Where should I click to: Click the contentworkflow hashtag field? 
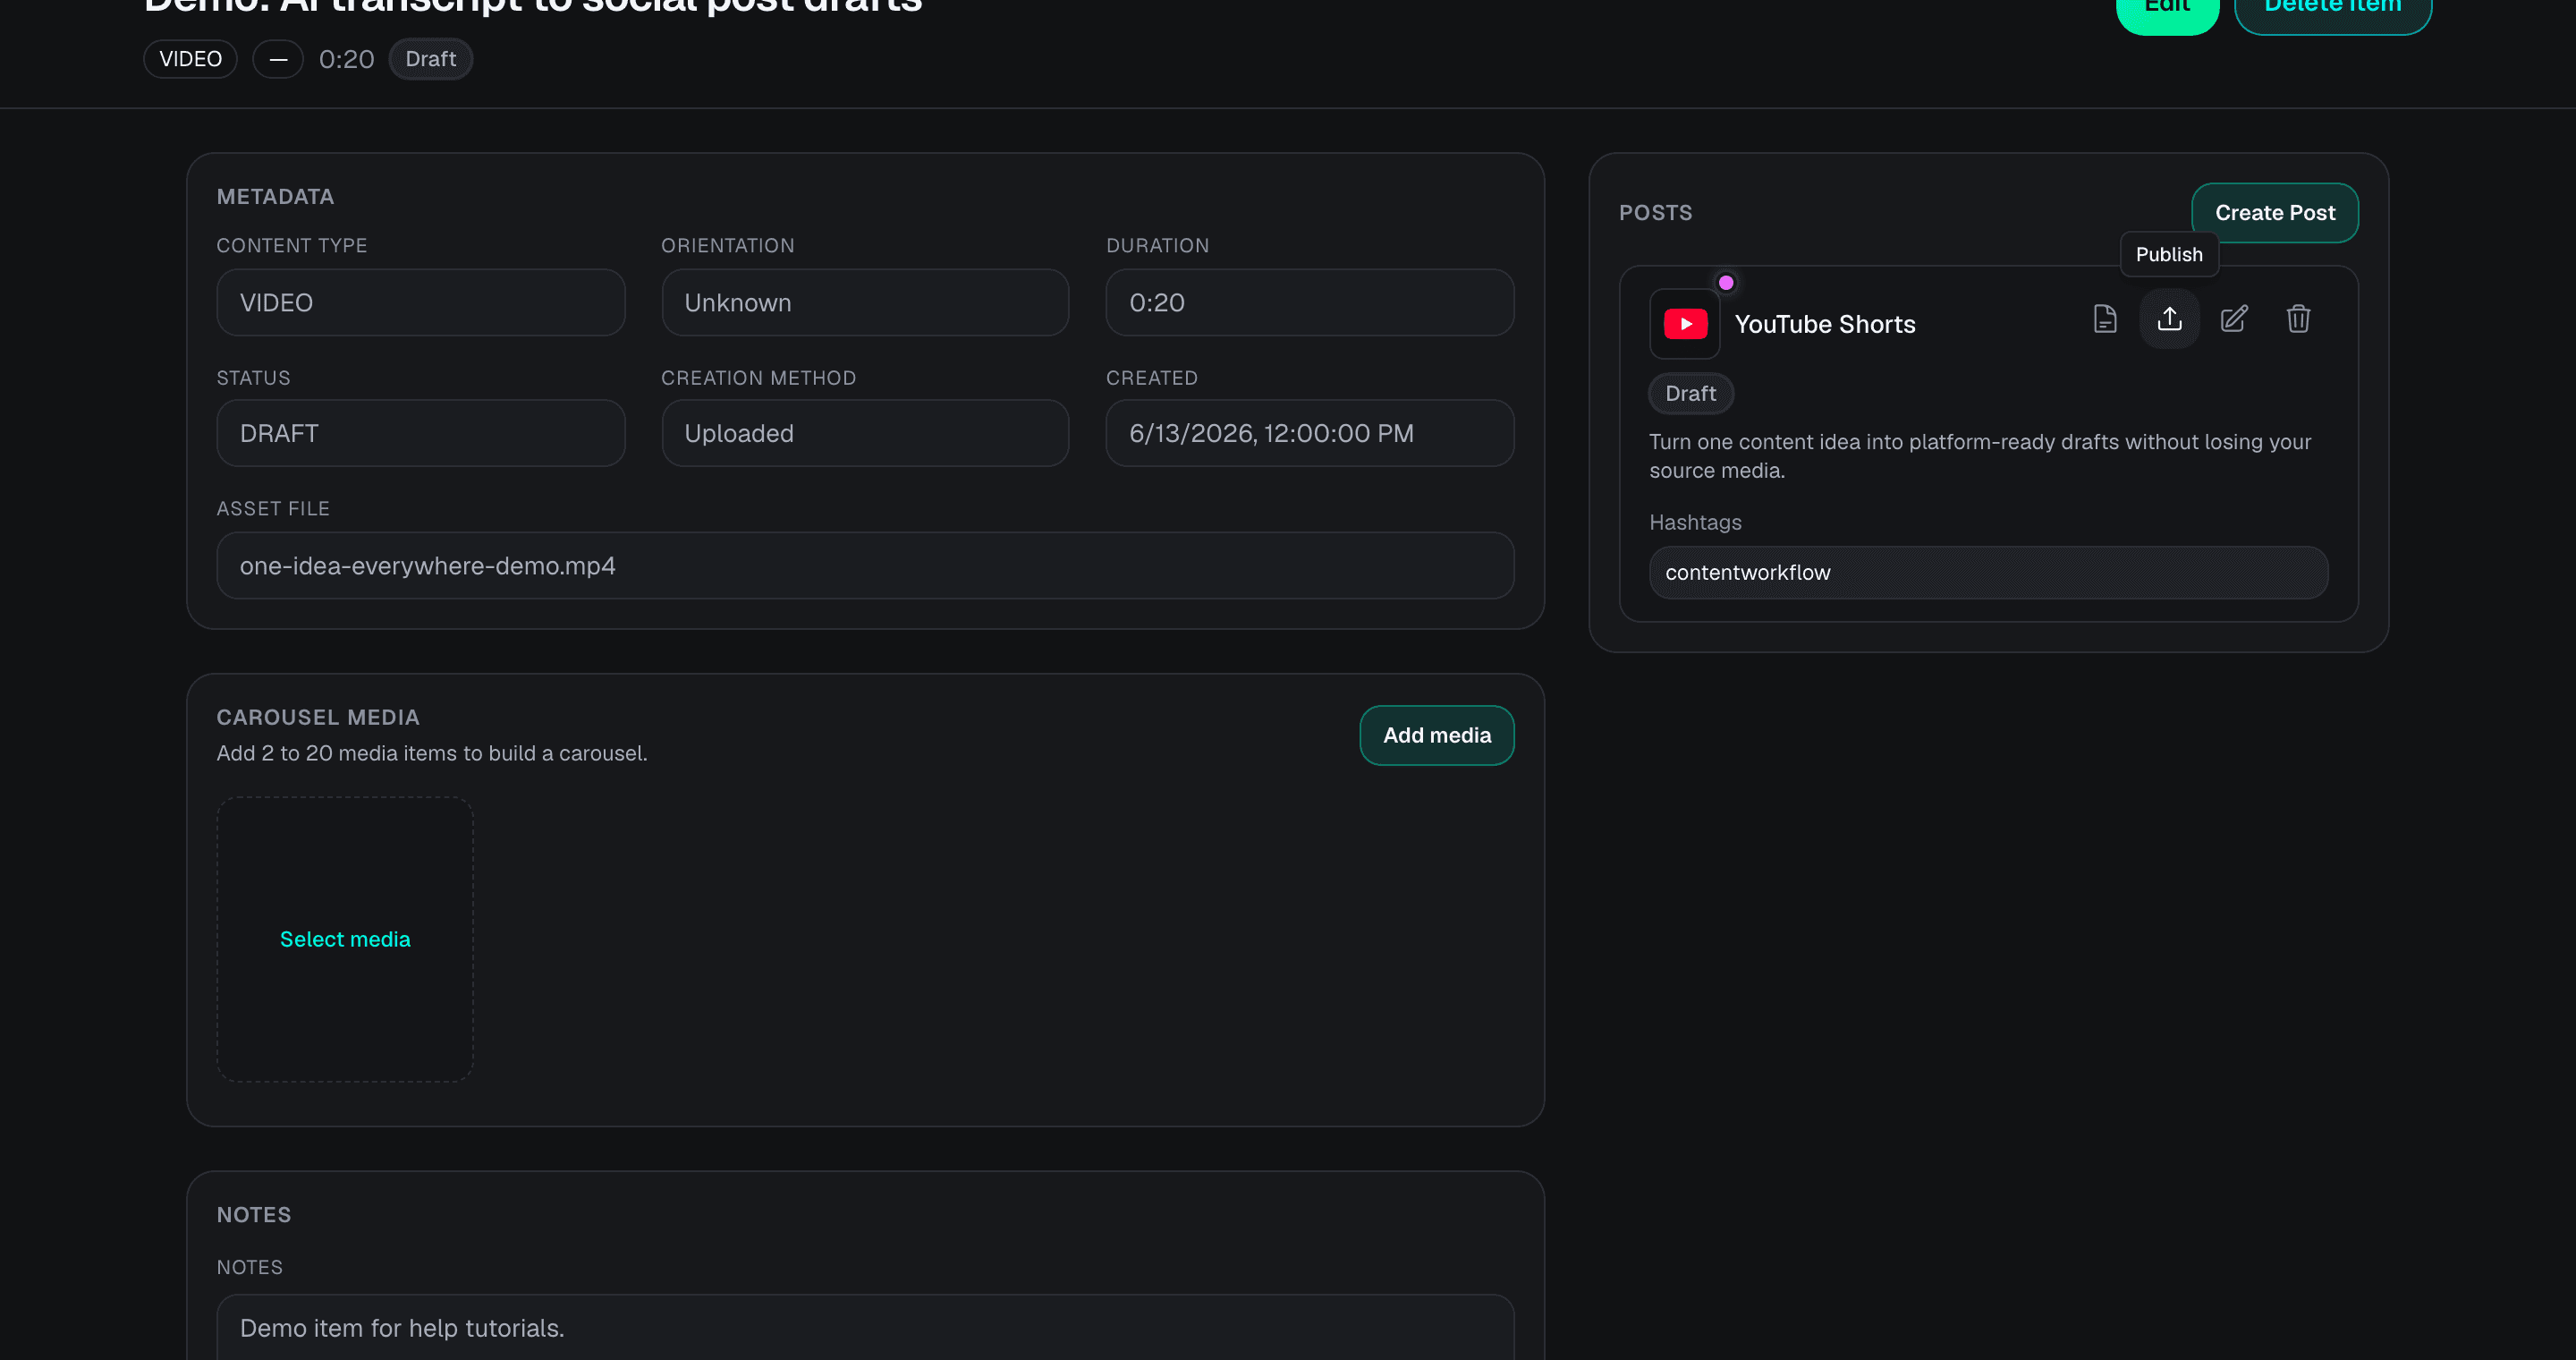click(1988, 572)
